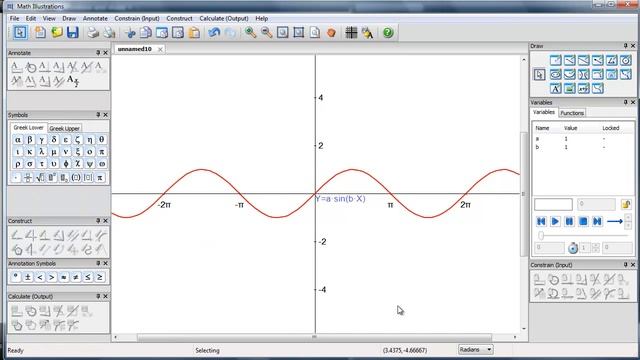Cut selection with the scissors icon
The height and width of the screenshot is (360, 640).
(131, 32)
